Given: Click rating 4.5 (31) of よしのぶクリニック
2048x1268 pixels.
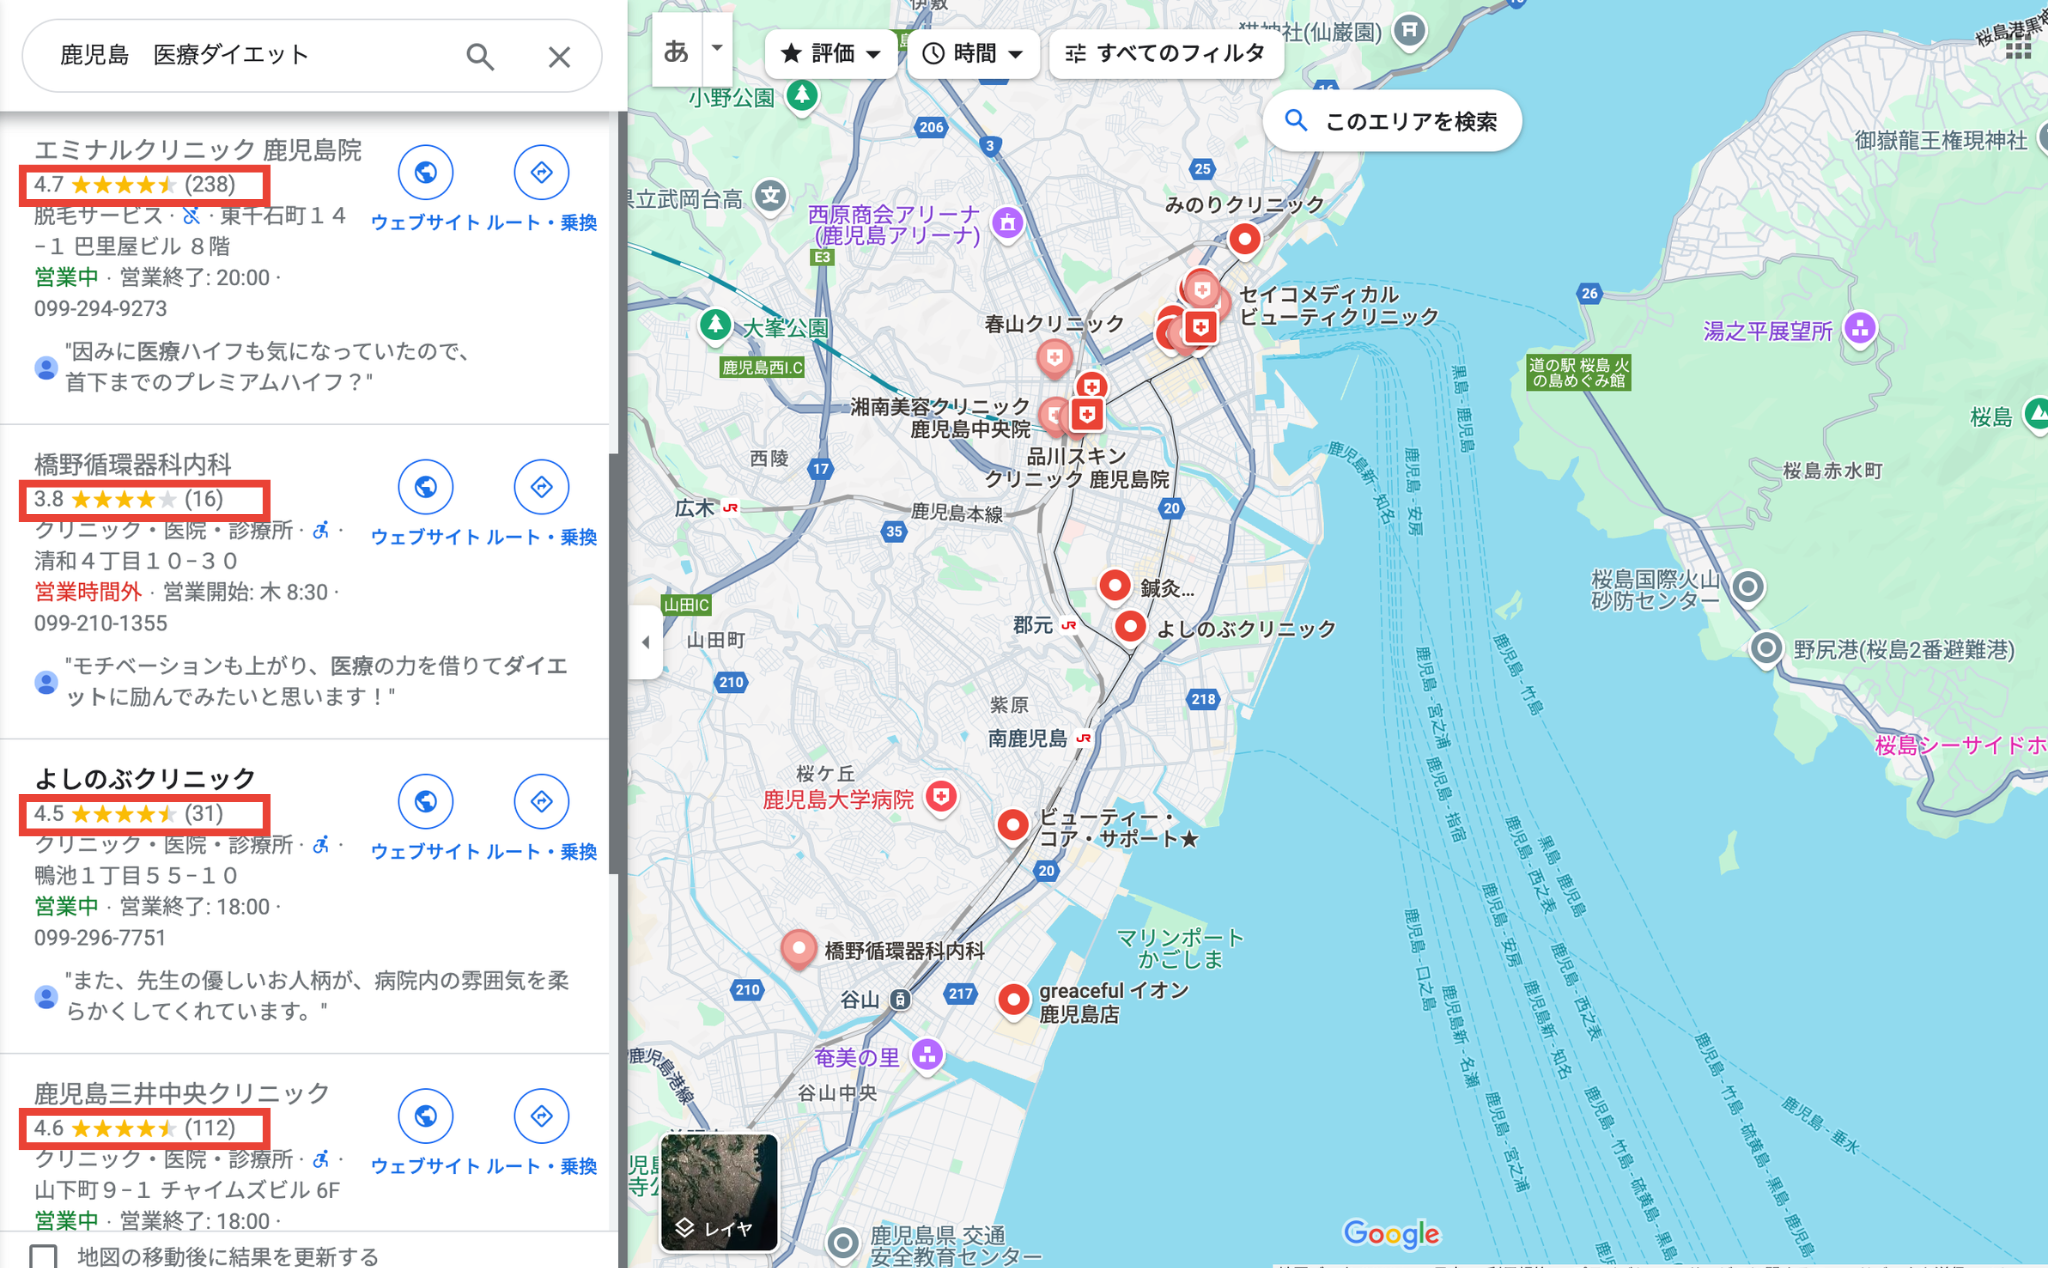Looking at the screenshot, I should [x=129, y=814].
